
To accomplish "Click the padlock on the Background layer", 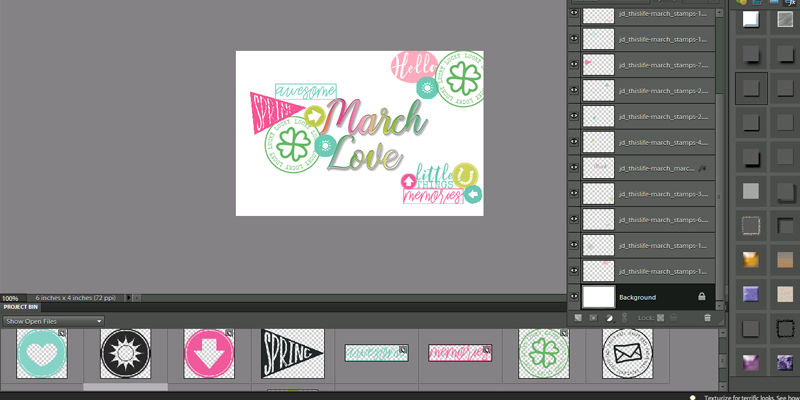I will pyautogui.click(x=702, y=296).
